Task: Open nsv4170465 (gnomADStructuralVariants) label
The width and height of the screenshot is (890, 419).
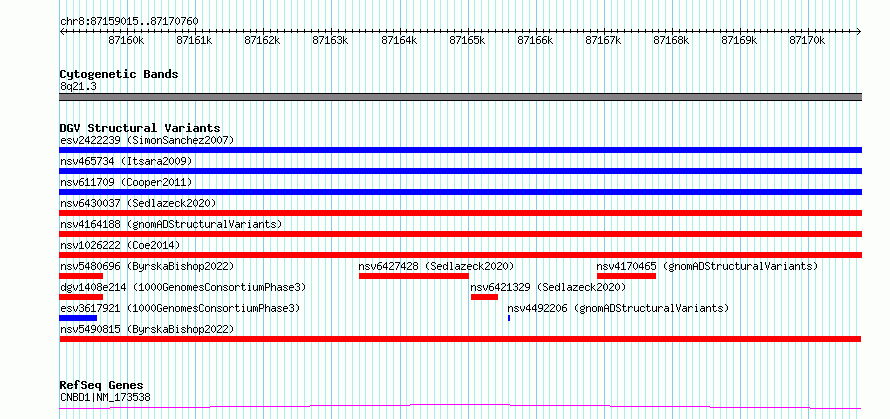Action: pos(707,266)
